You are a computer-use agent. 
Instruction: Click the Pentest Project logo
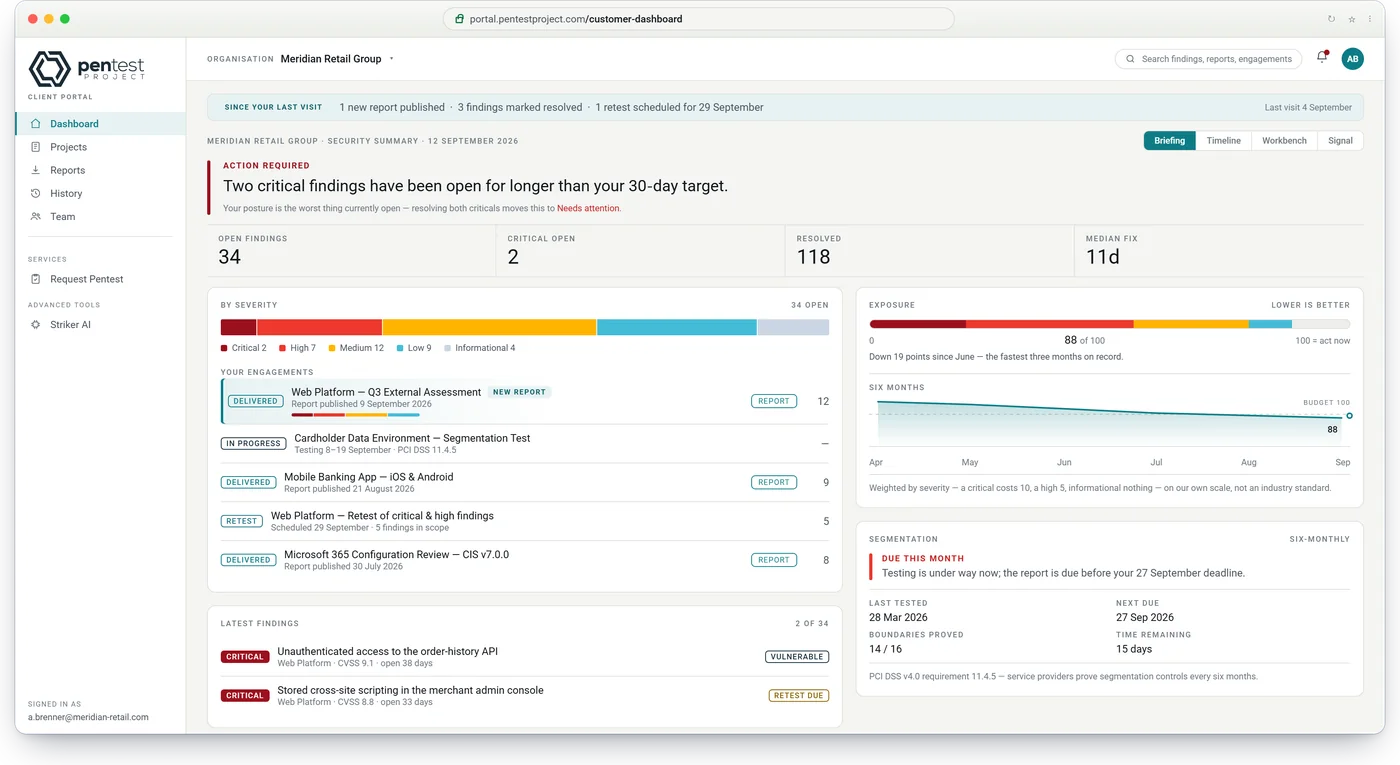coord(87,68)
